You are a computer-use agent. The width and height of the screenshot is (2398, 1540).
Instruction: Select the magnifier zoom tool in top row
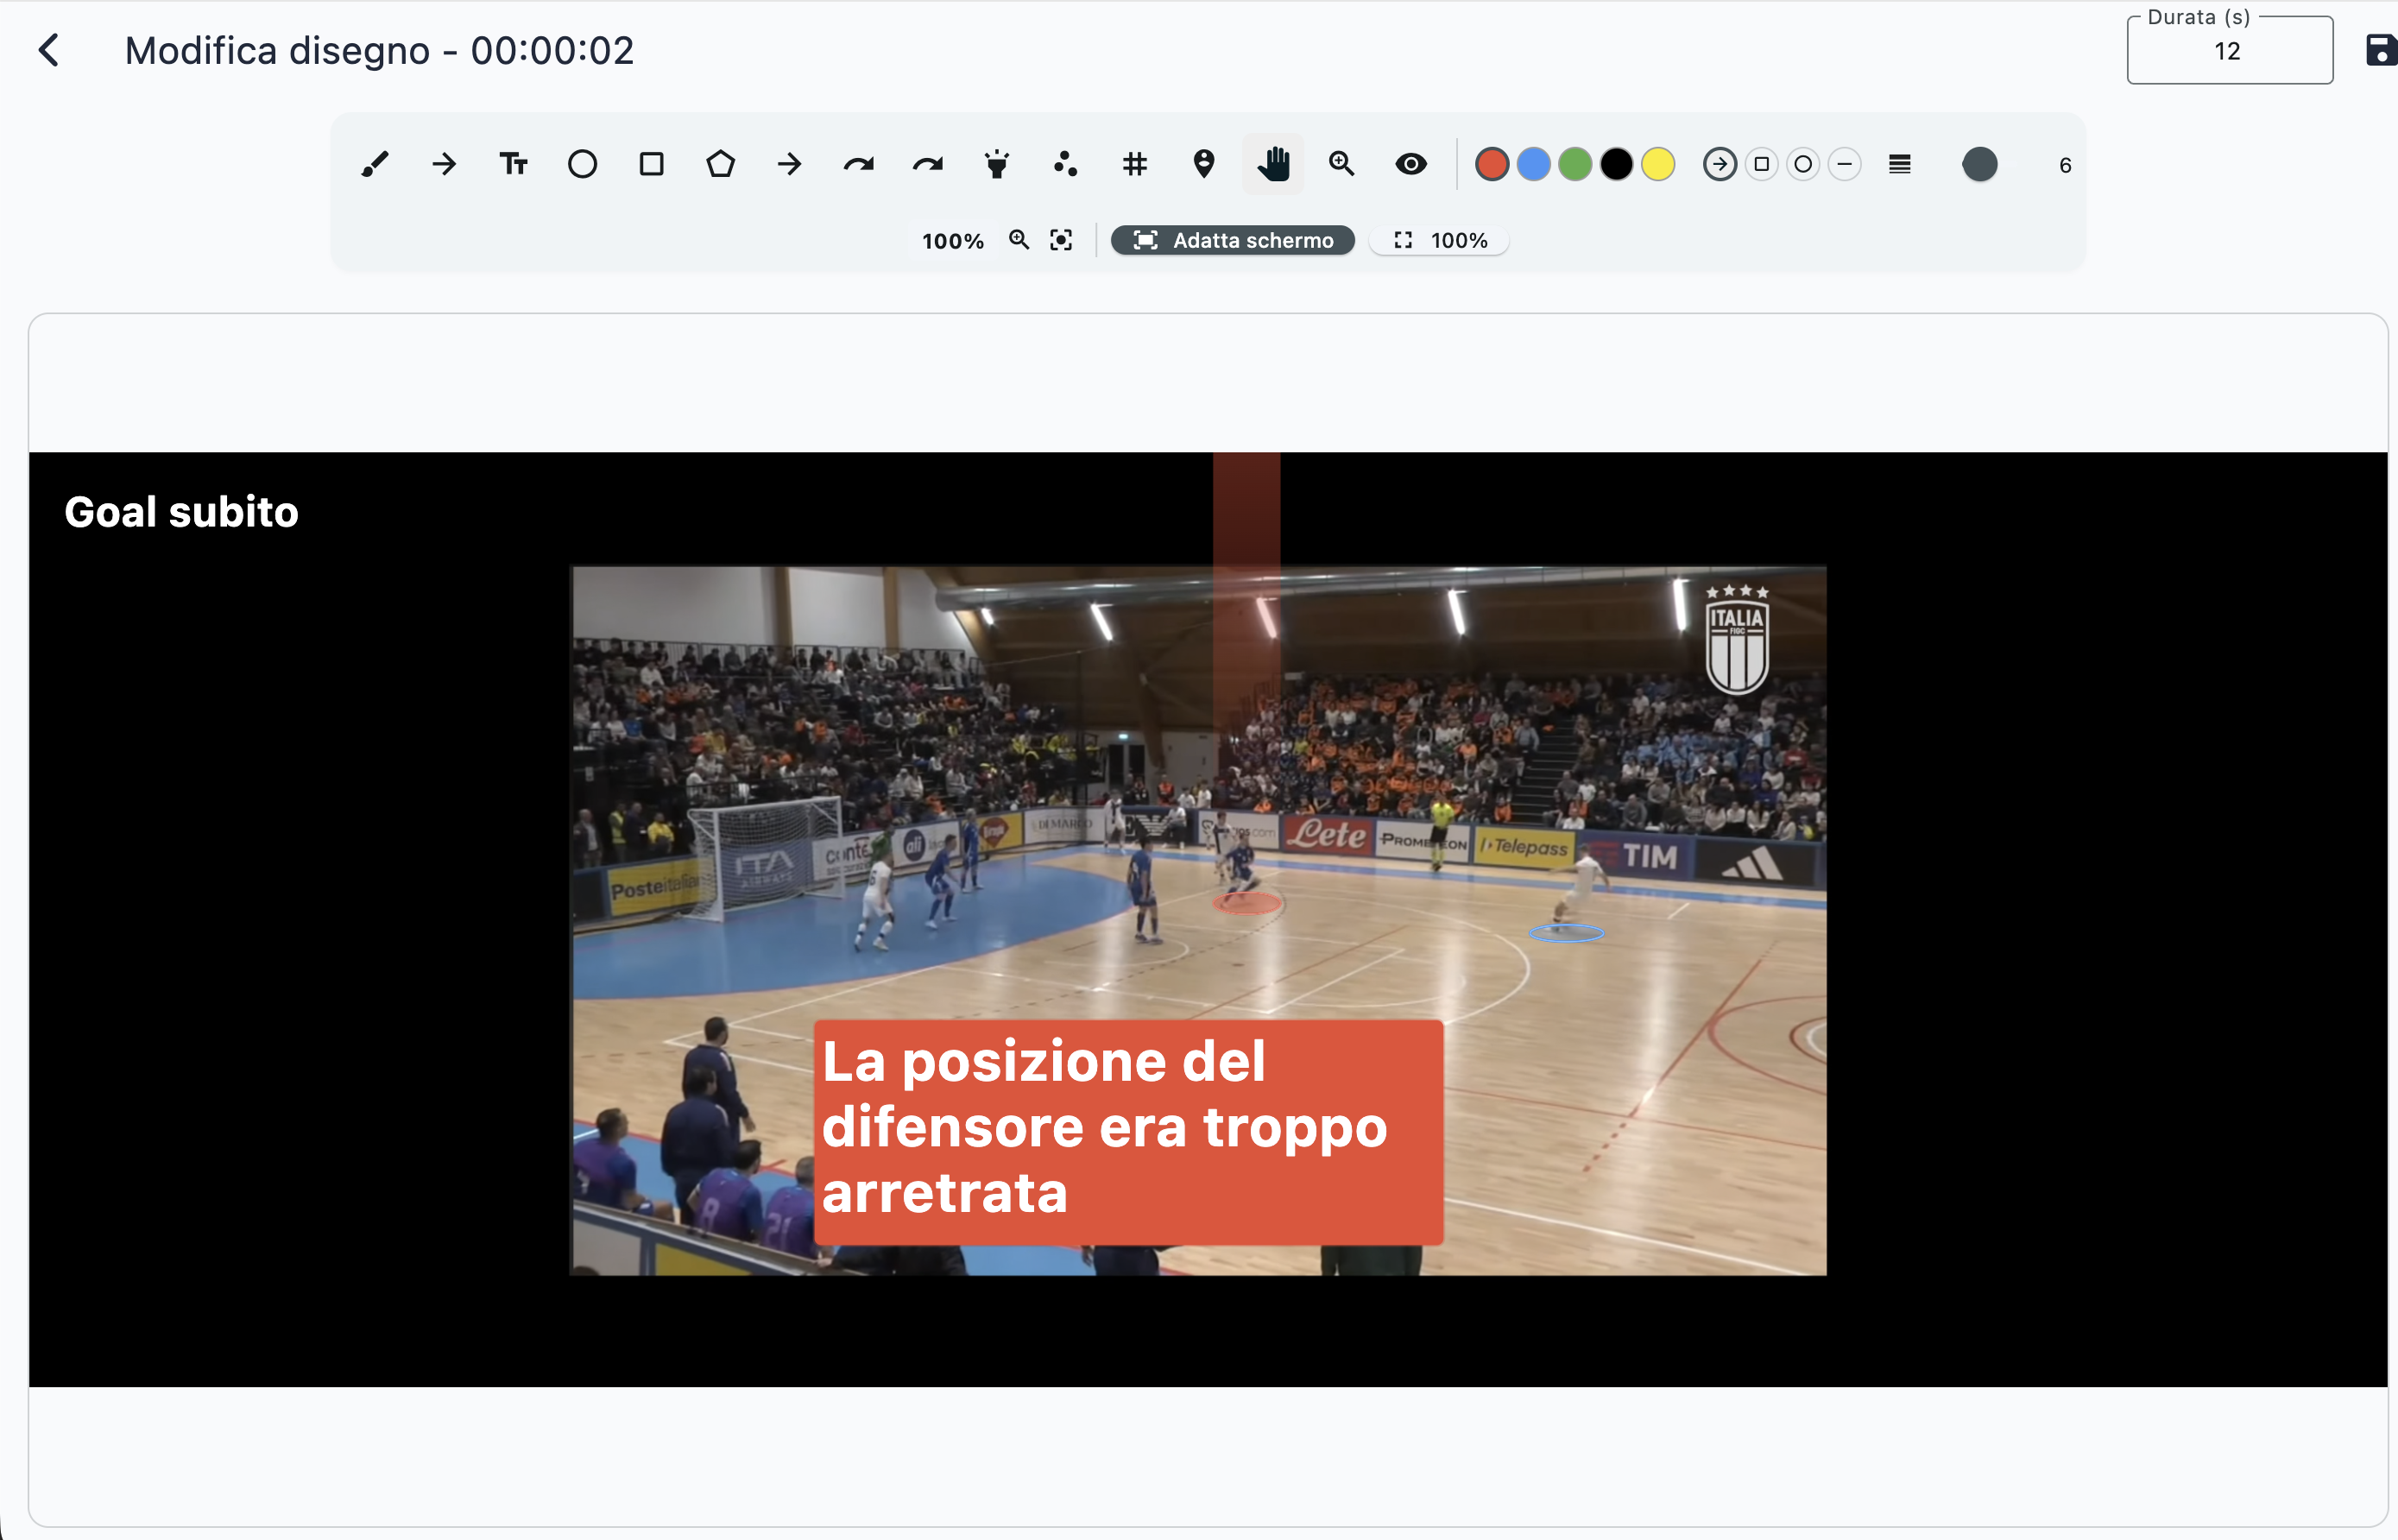(1342, 164)
